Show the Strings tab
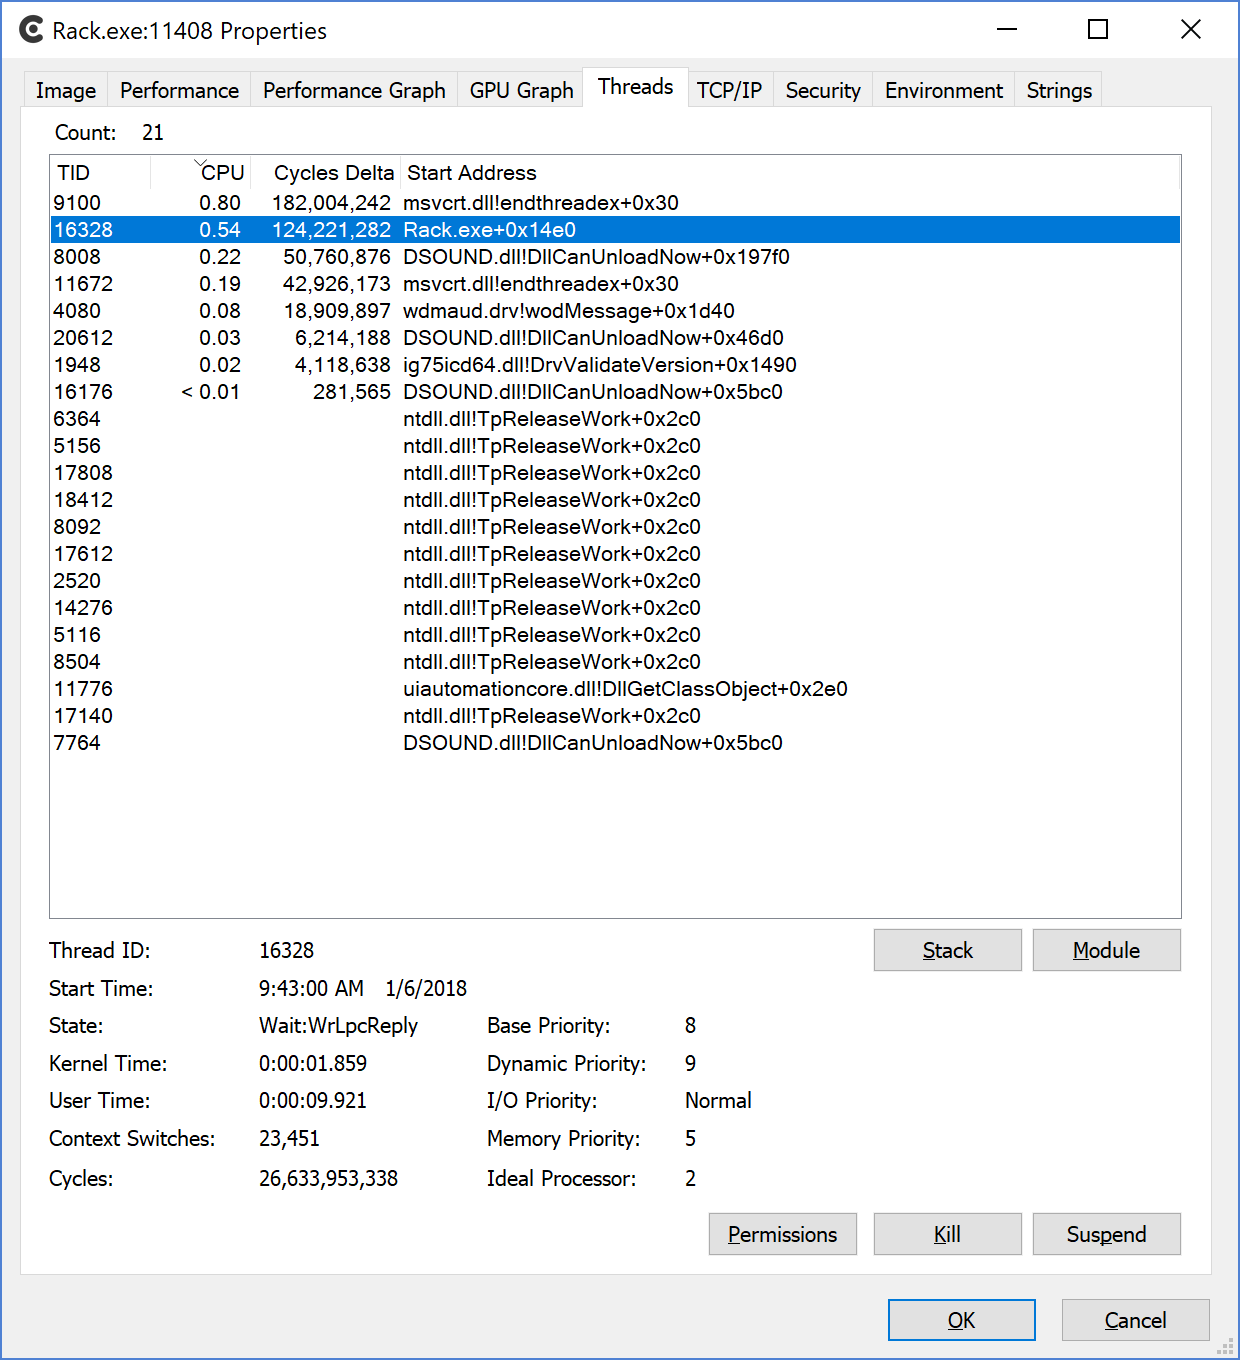This screenshot has width=1240, height=1360. coord(1059,90)
